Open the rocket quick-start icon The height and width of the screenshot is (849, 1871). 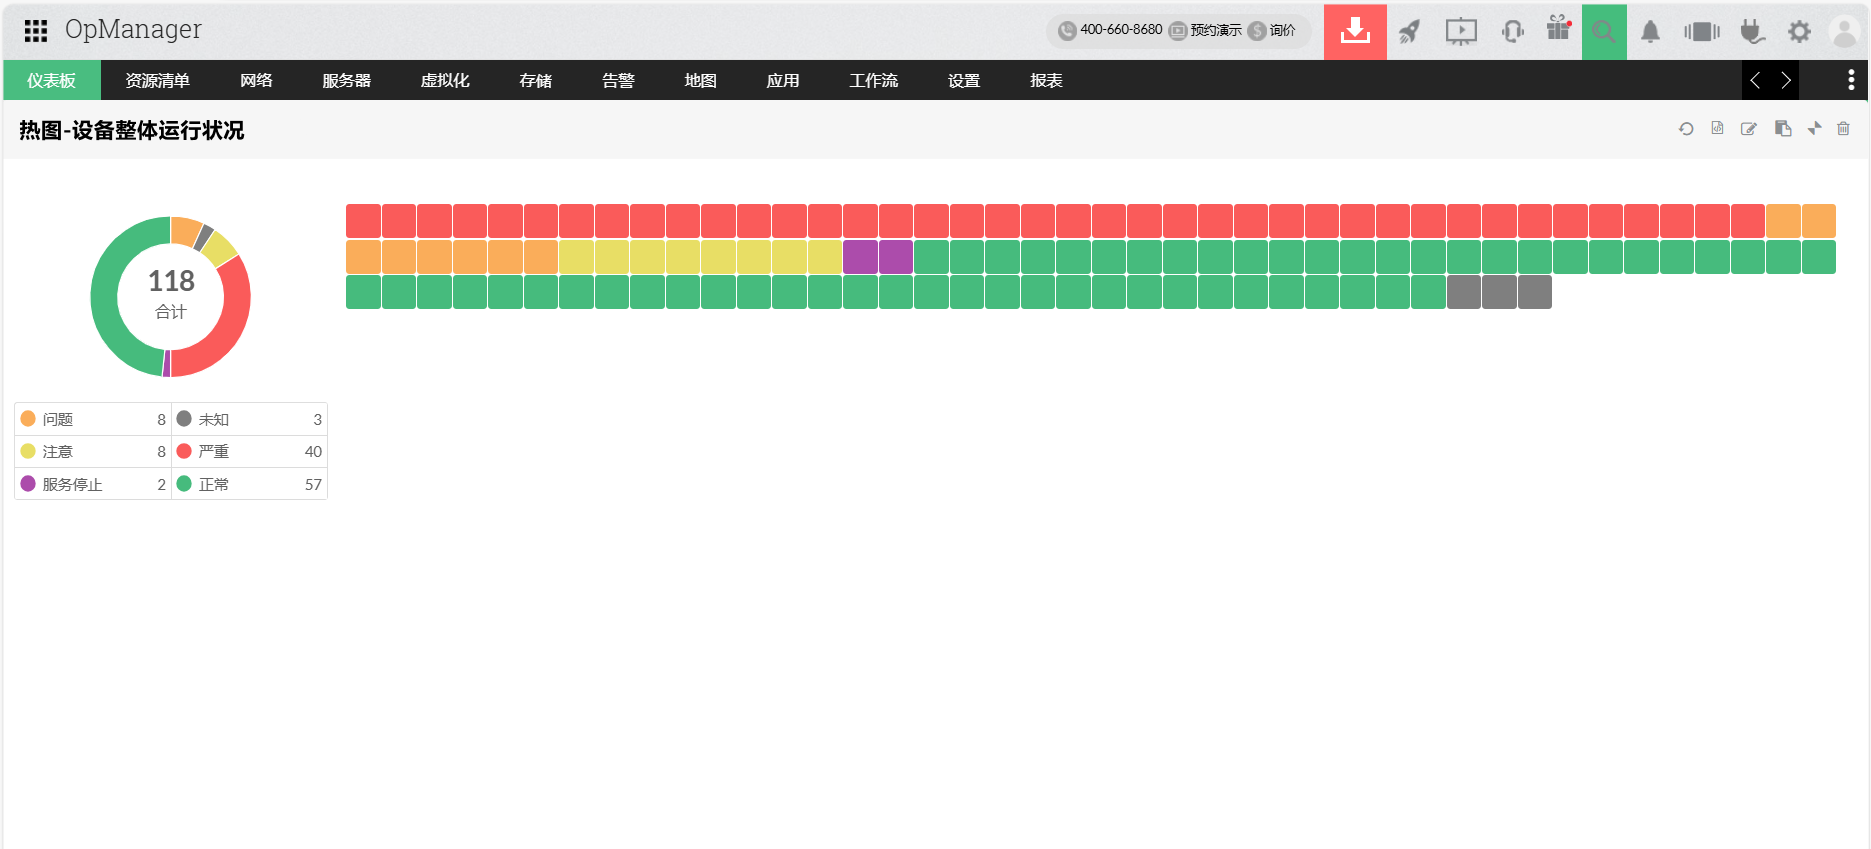tap(1409, 31)
